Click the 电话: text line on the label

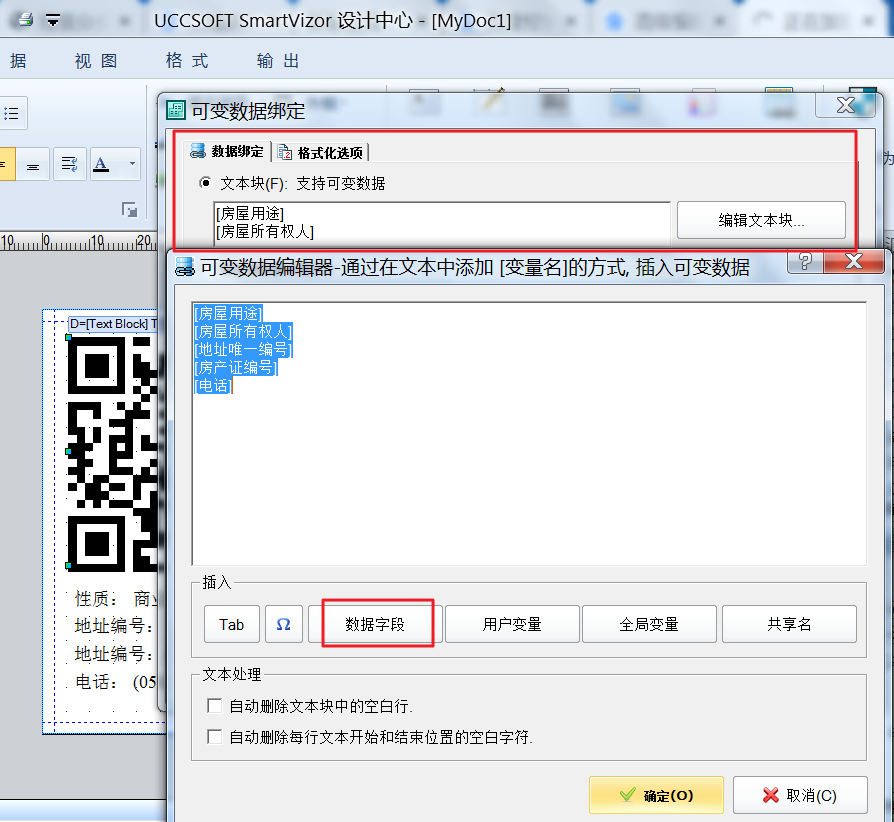116,682
